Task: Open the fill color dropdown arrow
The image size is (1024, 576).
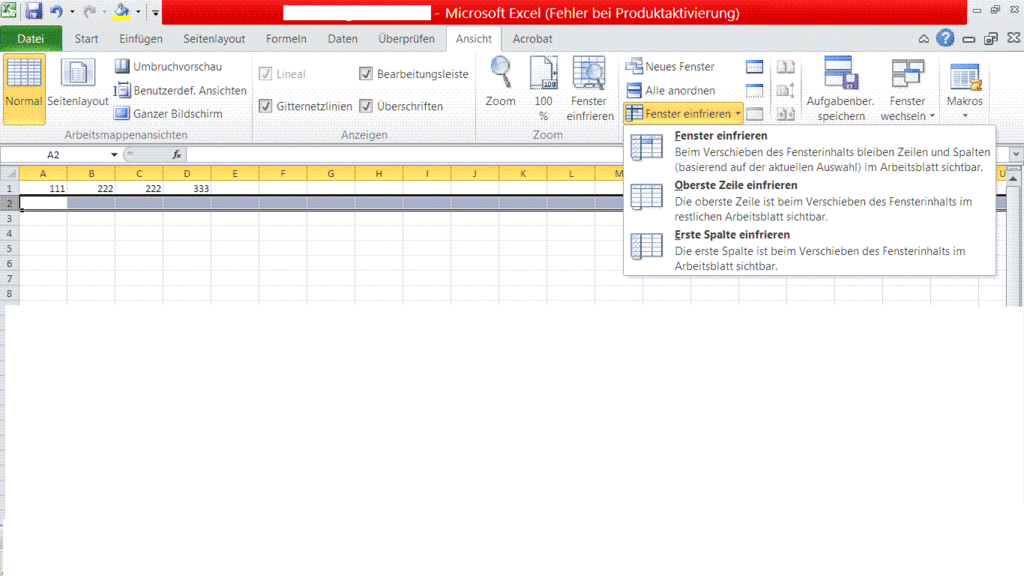Action: coord(138,12)
